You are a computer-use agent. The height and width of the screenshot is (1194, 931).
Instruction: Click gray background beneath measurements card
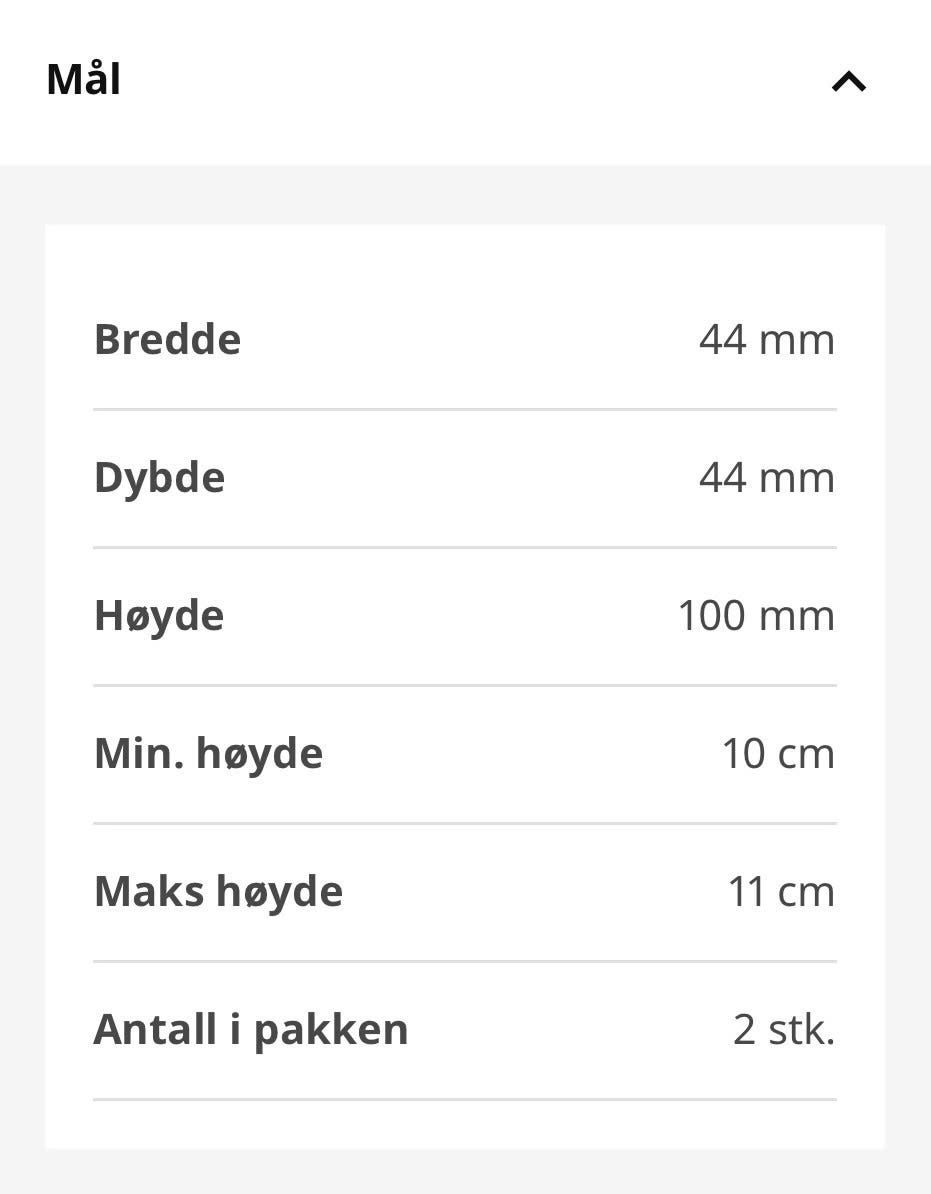click(465, 1171)
